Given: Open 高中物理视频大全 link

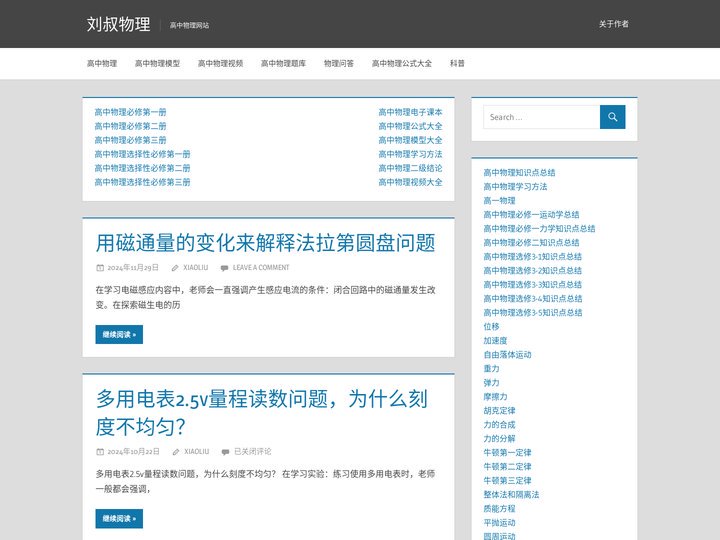Looking at the screenshot, I should click(411, 182).
